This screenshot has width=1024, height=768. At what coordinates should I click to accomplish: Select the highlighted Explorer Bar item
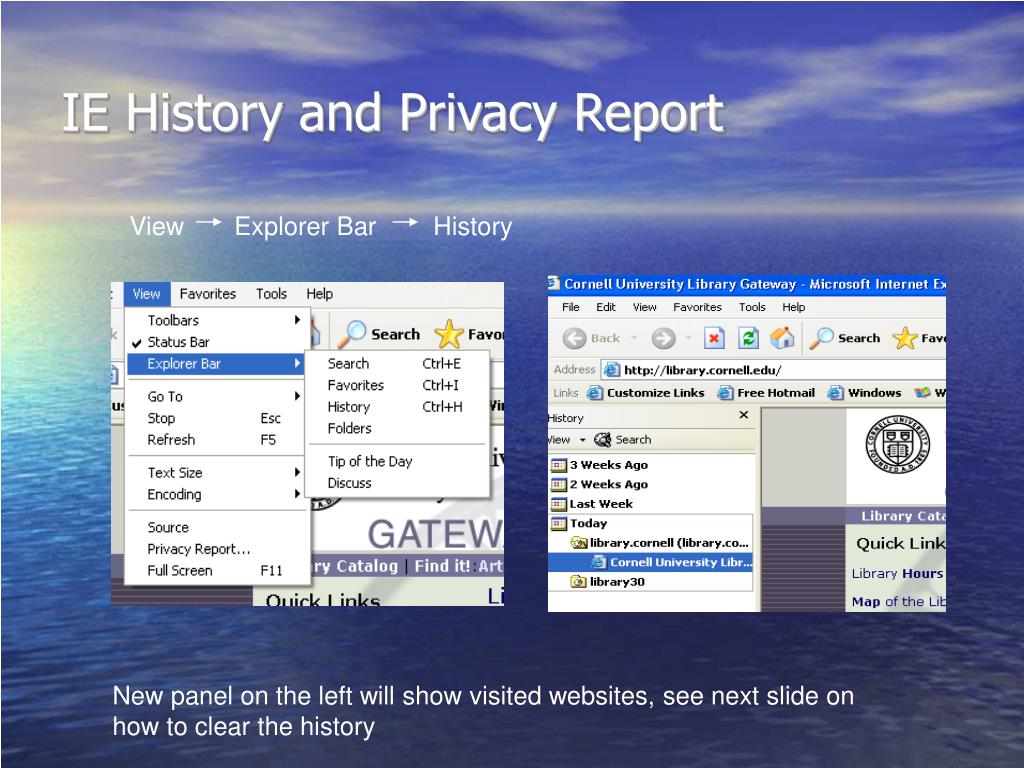point(216,364)
